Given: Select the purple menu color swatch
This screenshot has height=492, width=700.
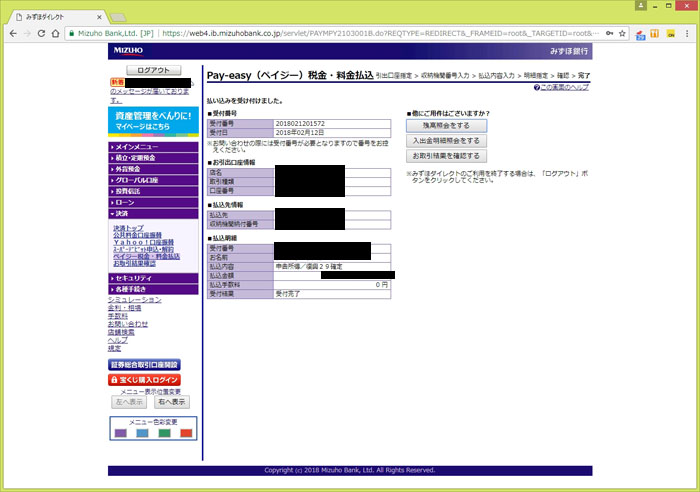Looking at the screenshot, I should [121, 433].
